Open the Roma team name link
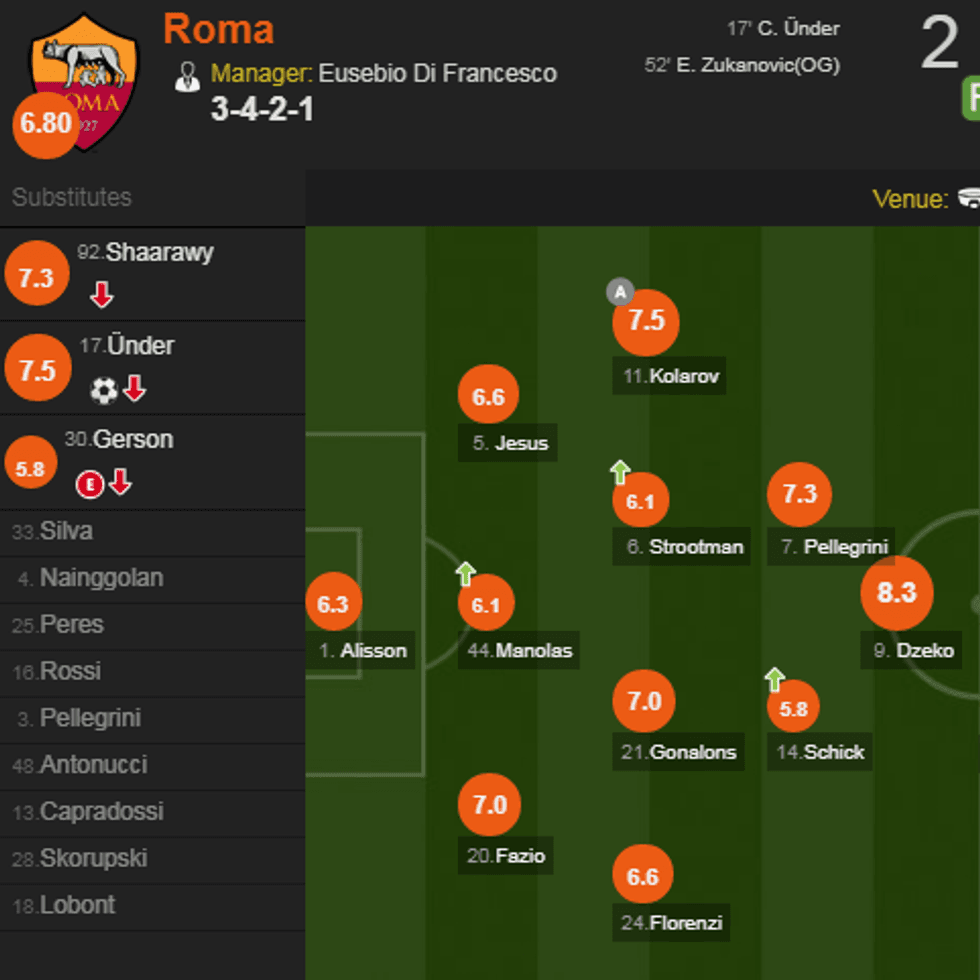Viewport: 980px width, 980px height. [x=218, y=29]
